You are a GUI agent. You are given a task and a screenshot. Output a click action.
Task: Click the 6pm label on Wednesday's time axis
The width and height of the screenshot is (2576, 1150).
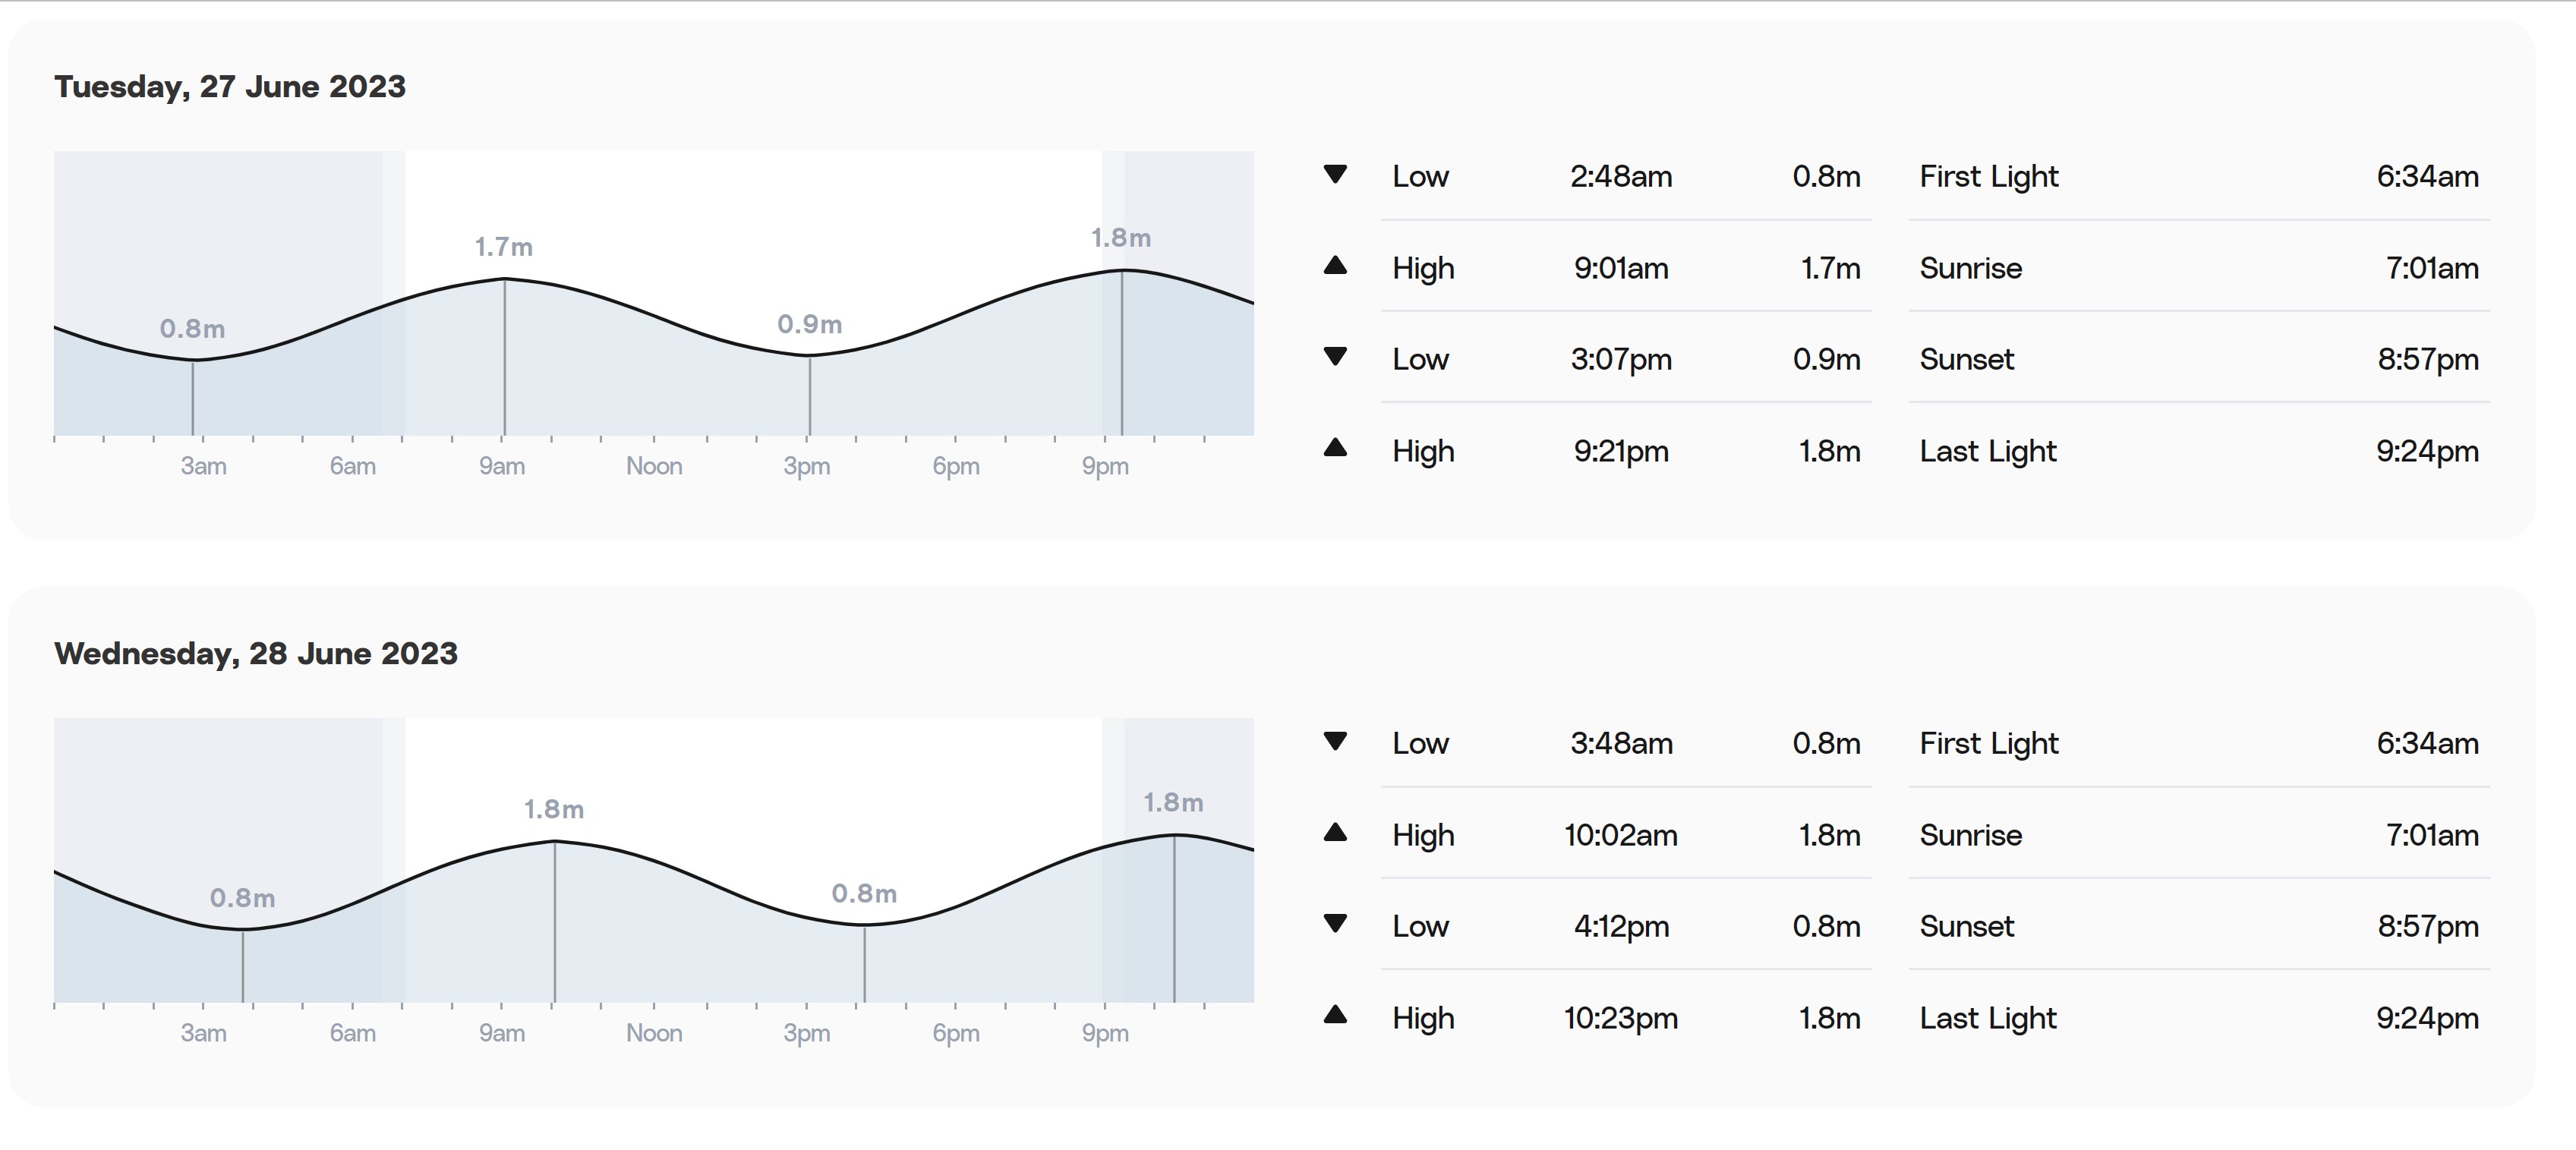[956, 1033]
